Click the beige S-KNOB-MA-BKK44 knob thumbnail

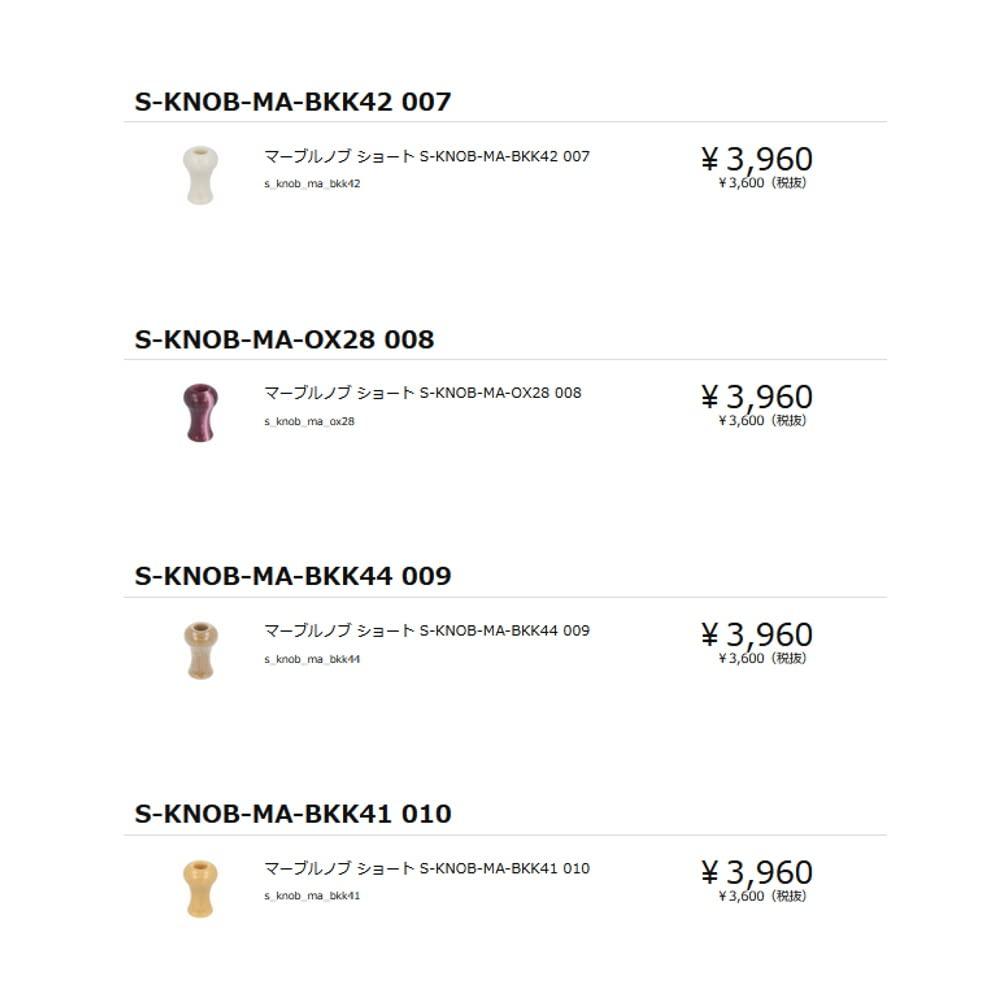pyautogui.click(x=201, y=649)
